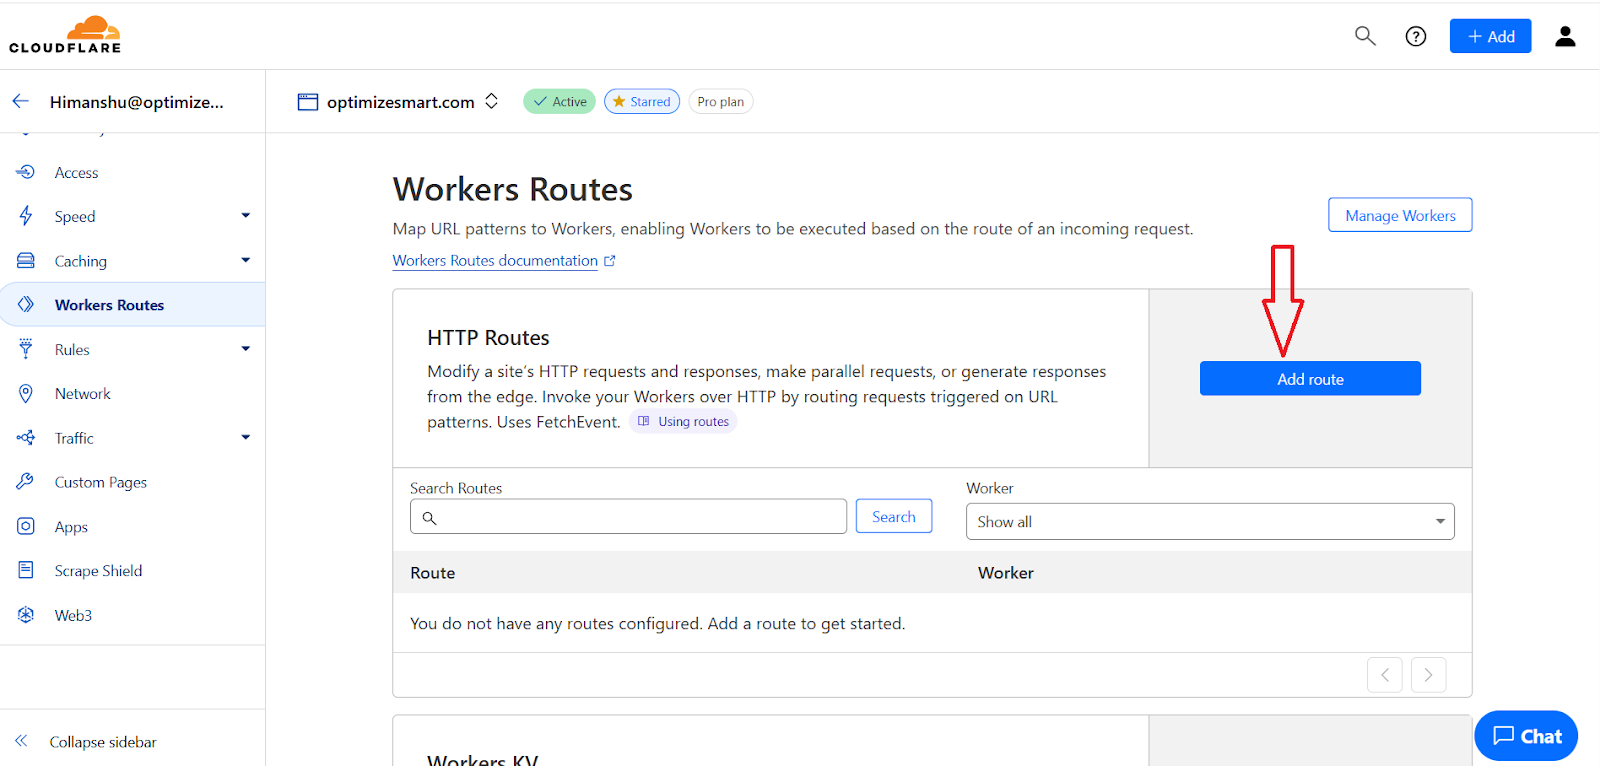Click the back arrow beside account name

pos(21,101)
